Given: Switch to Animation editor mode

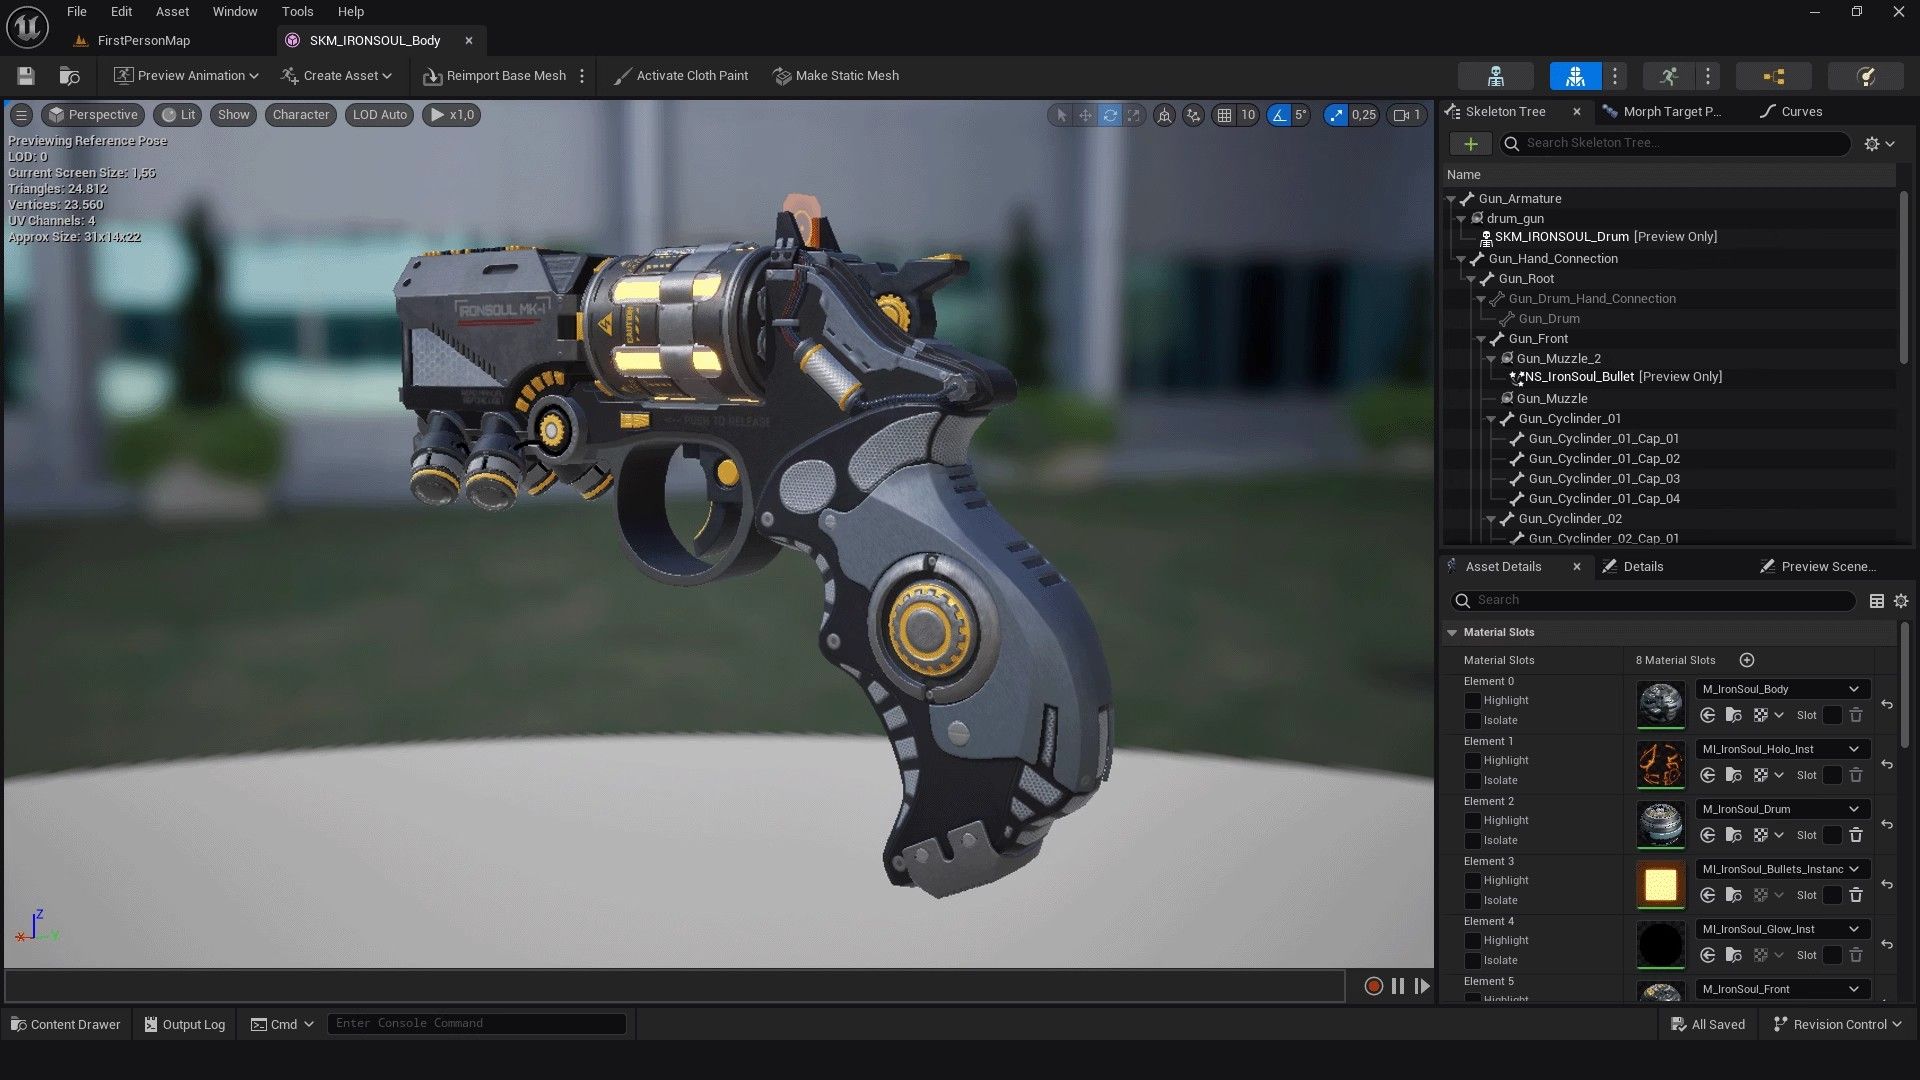Looking at the screenshot, I should 1668,76.
